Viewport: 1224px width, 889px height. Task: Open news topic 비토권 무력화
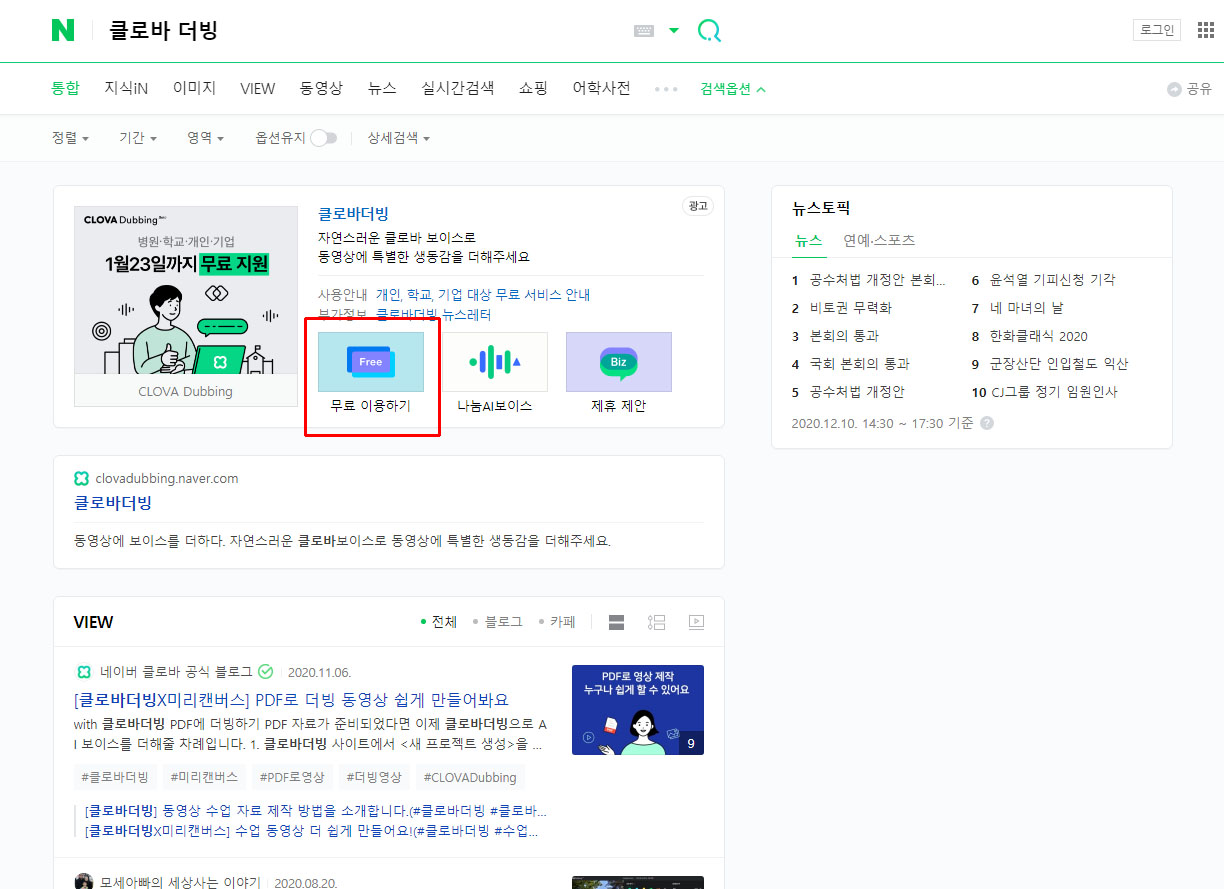pos(850,308)
